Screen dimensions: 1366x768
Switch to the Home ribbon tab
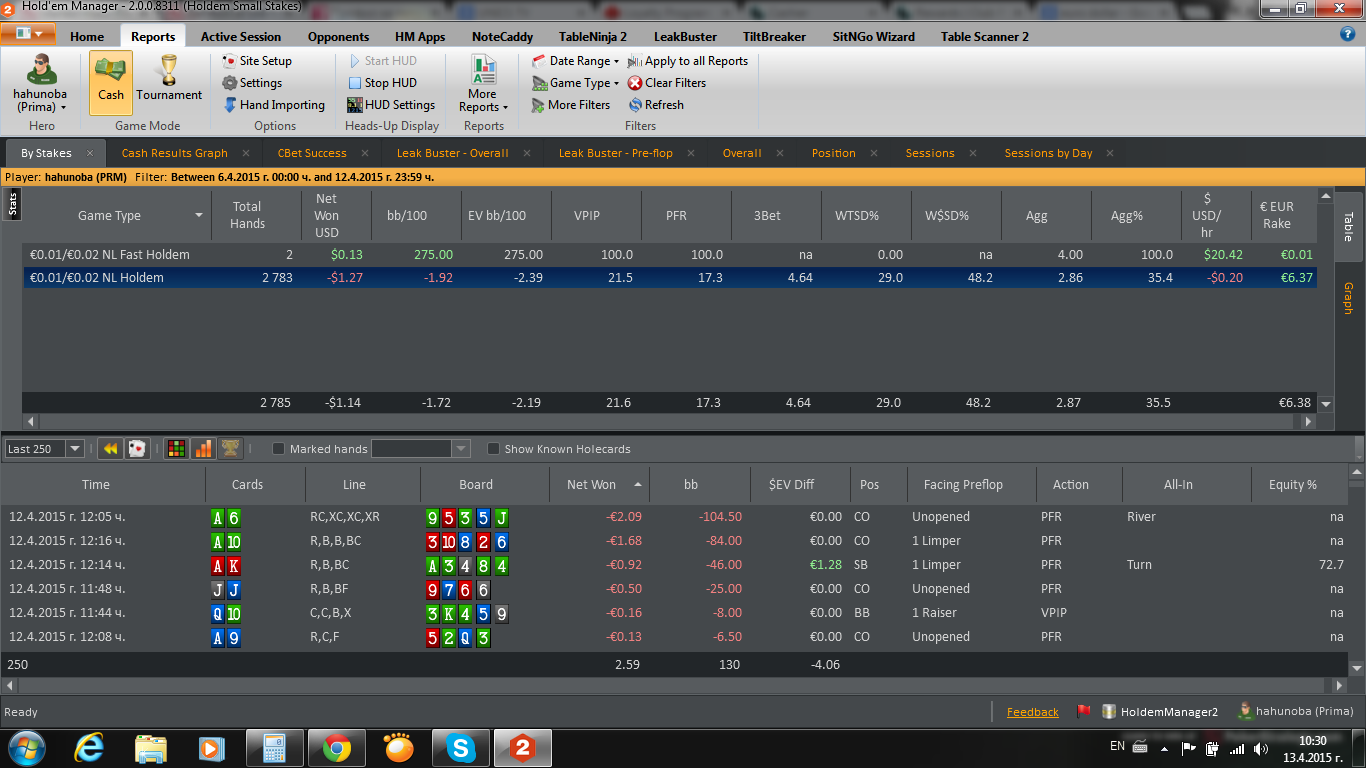(x=87, y=37)
